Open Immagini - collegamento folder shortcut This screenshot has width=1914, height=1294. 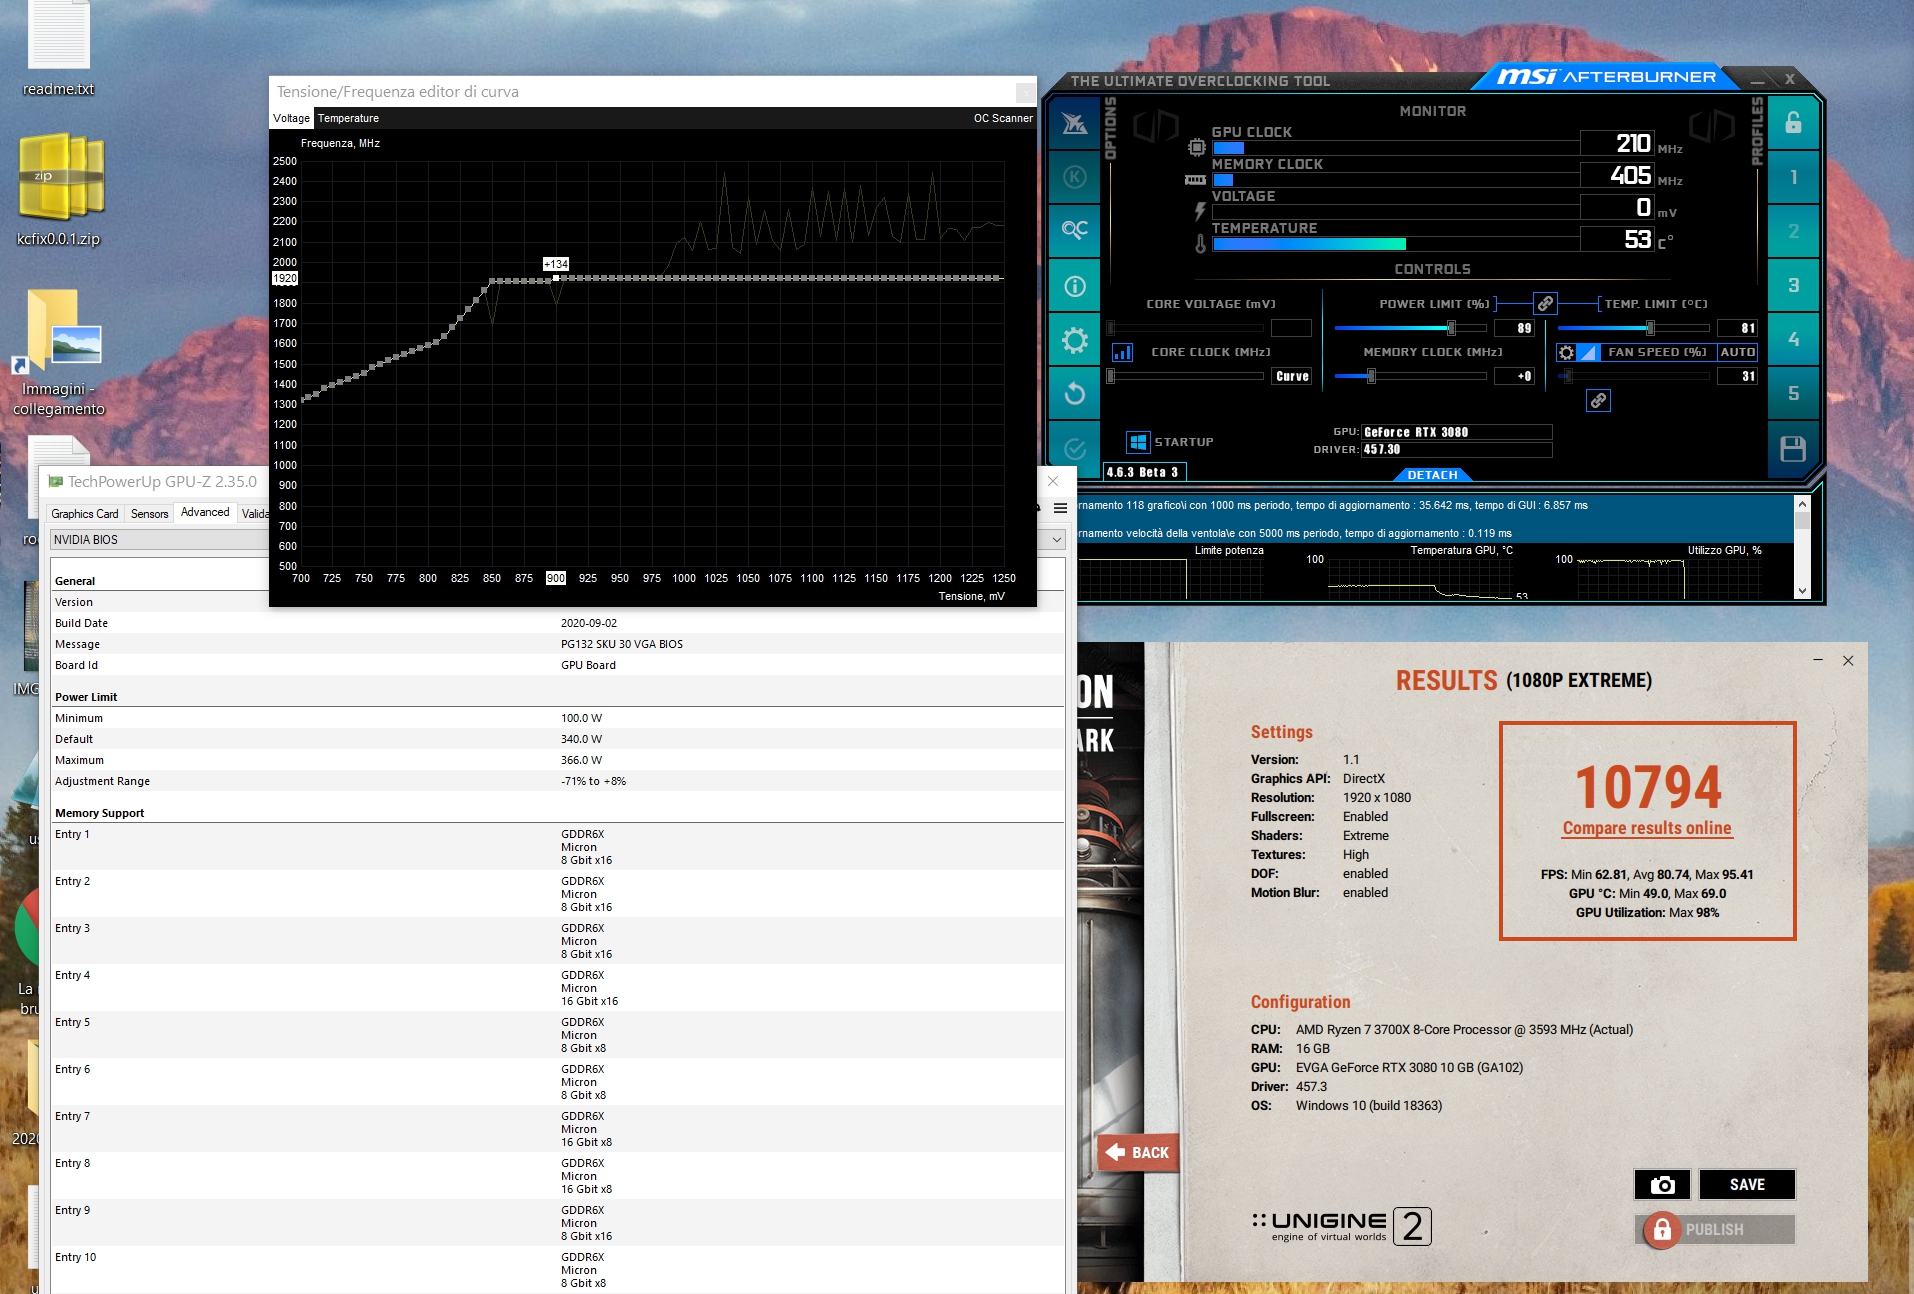(59, 355)
